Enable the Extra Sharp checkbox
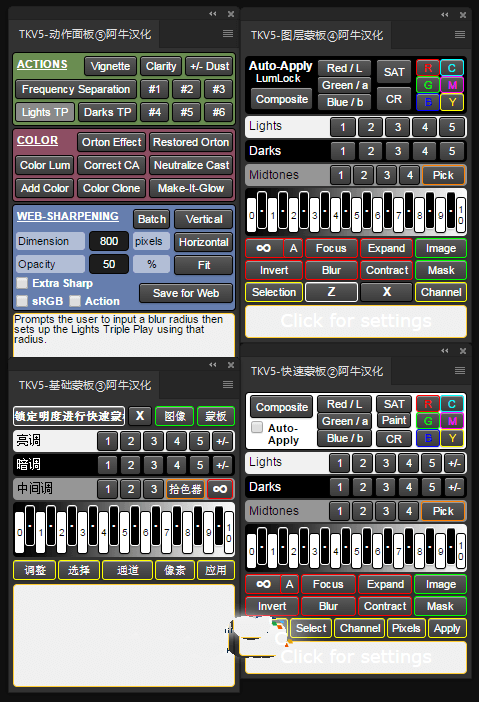The image size is (479, 702). coord(21,283)
